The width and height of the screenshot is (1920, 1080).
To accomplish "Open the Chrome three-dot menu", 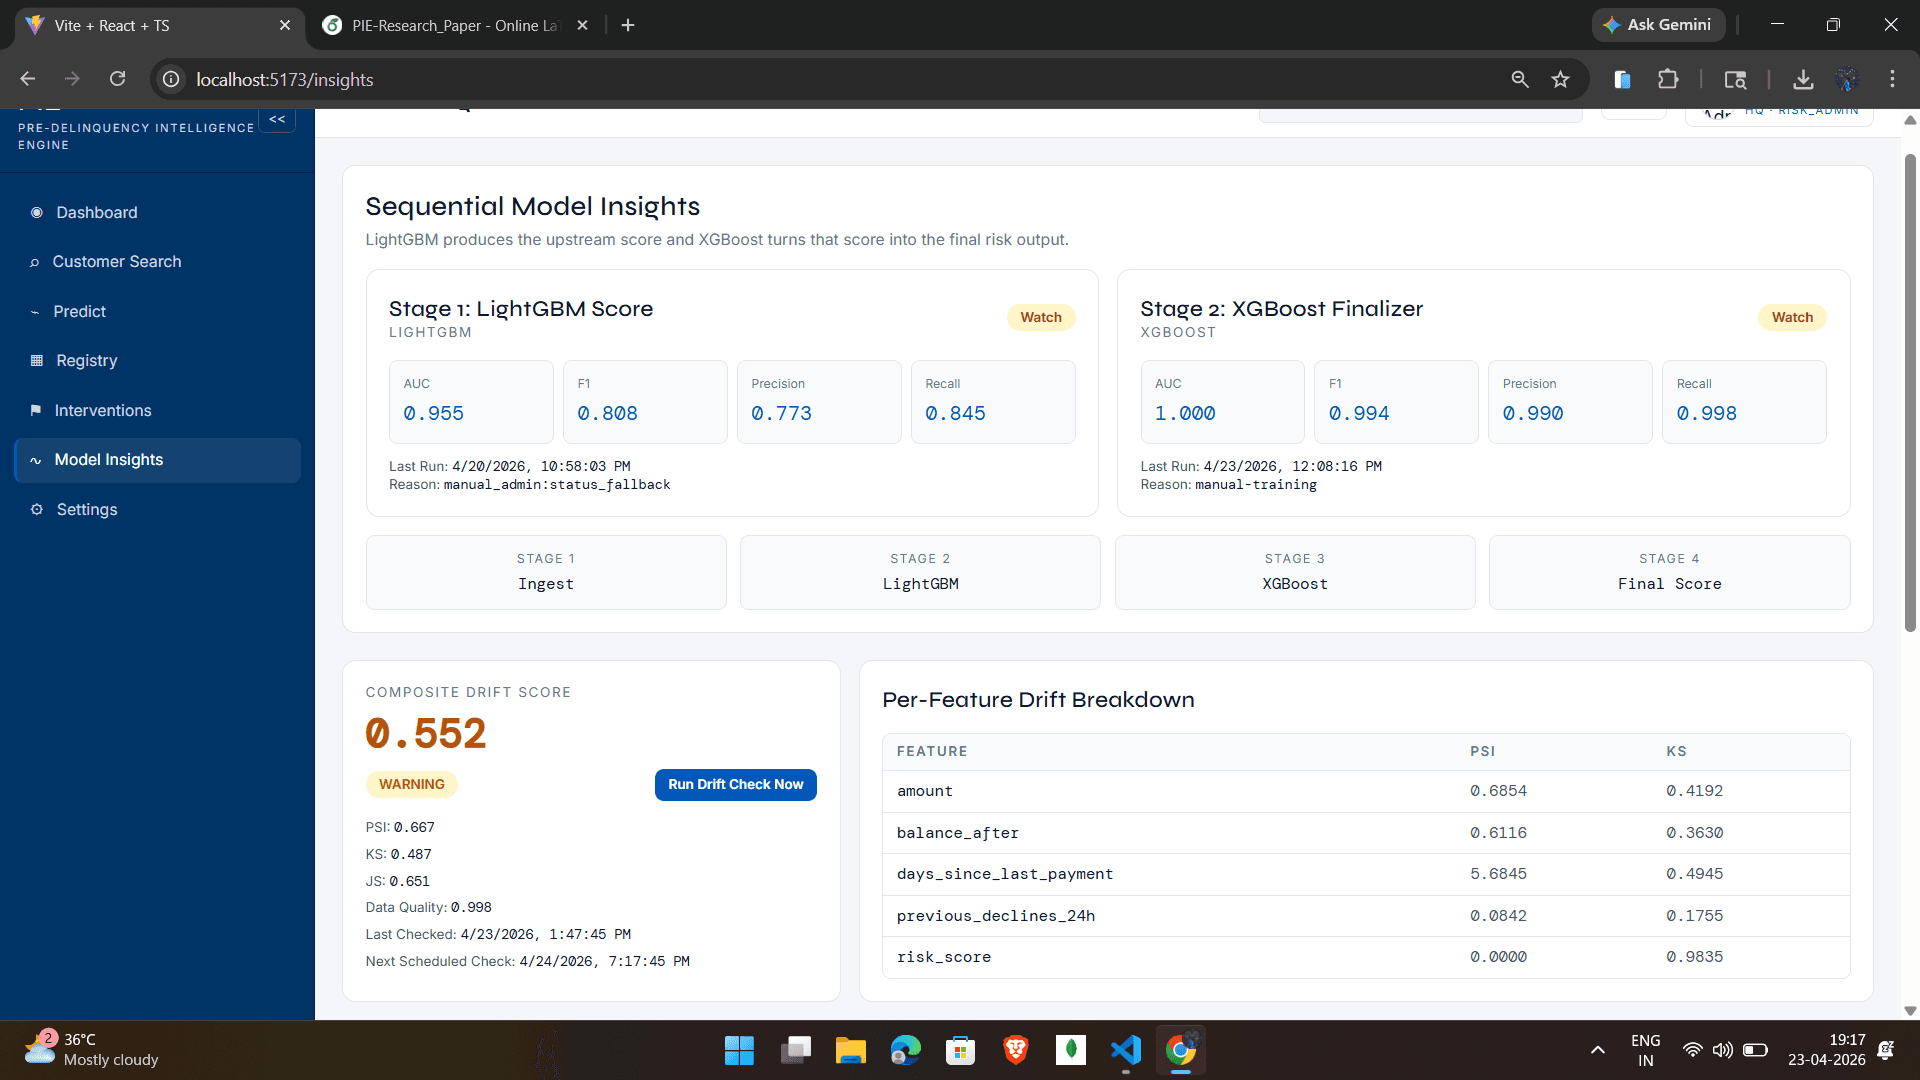I will click(x=1892, y=79).
